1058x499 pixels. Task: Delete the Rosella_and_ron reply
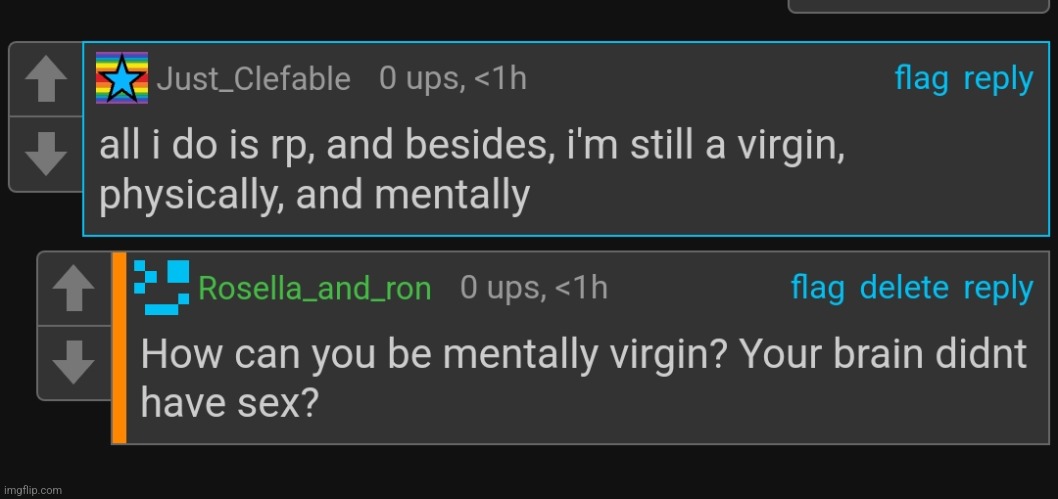tap(904, 288)
